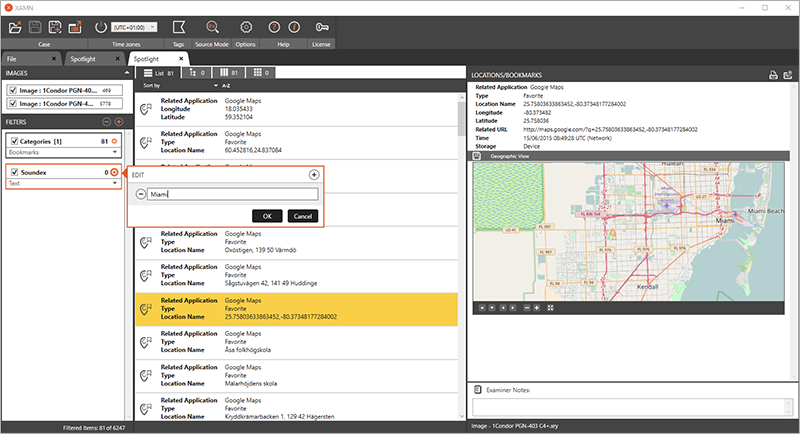Select the Mälarhöjdens skola result
800x434 pixels.
click(x=296, y=376)
